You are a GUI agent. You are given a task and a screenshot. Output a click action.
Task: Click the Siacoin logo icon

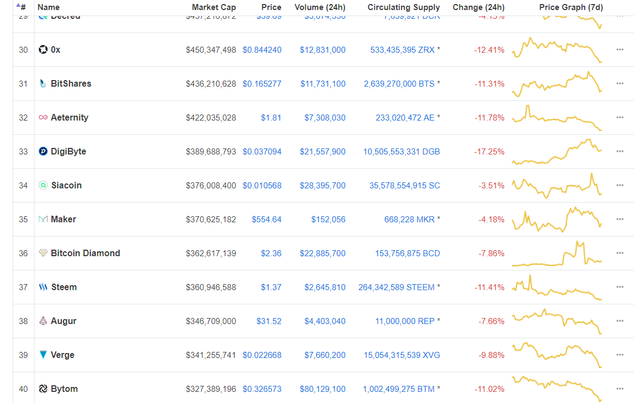43,185
